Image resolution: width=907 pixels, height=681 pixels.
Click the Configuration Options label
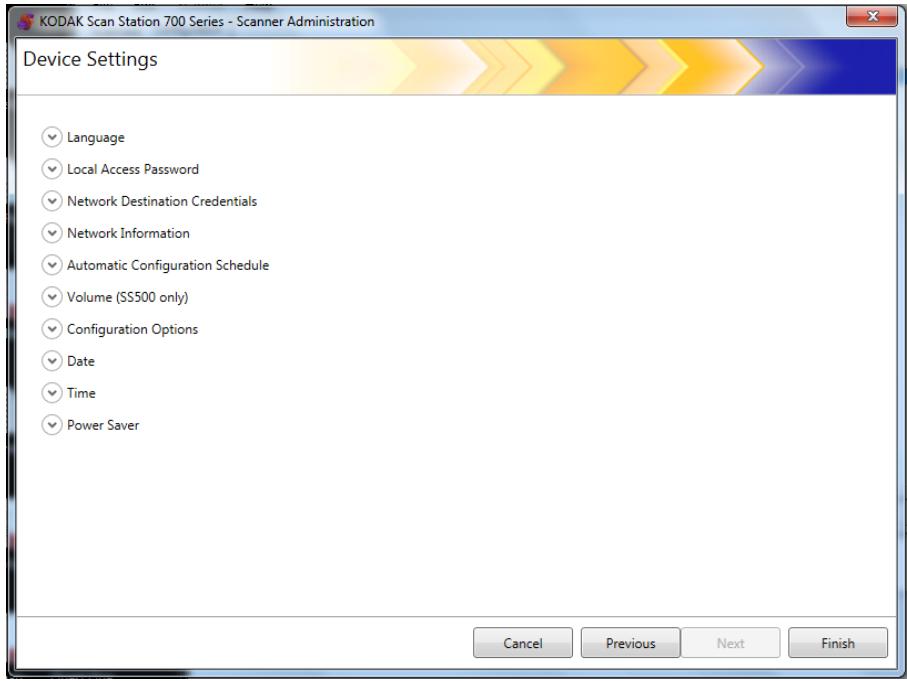tap(132, 329)
